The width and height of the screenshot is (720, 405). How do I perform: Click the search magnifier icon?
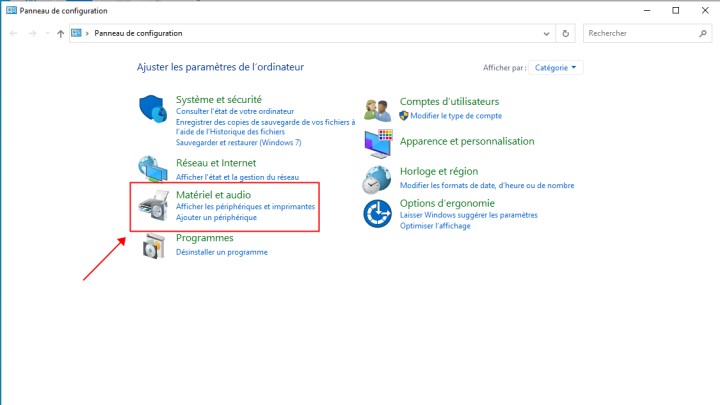coord(703,34)
